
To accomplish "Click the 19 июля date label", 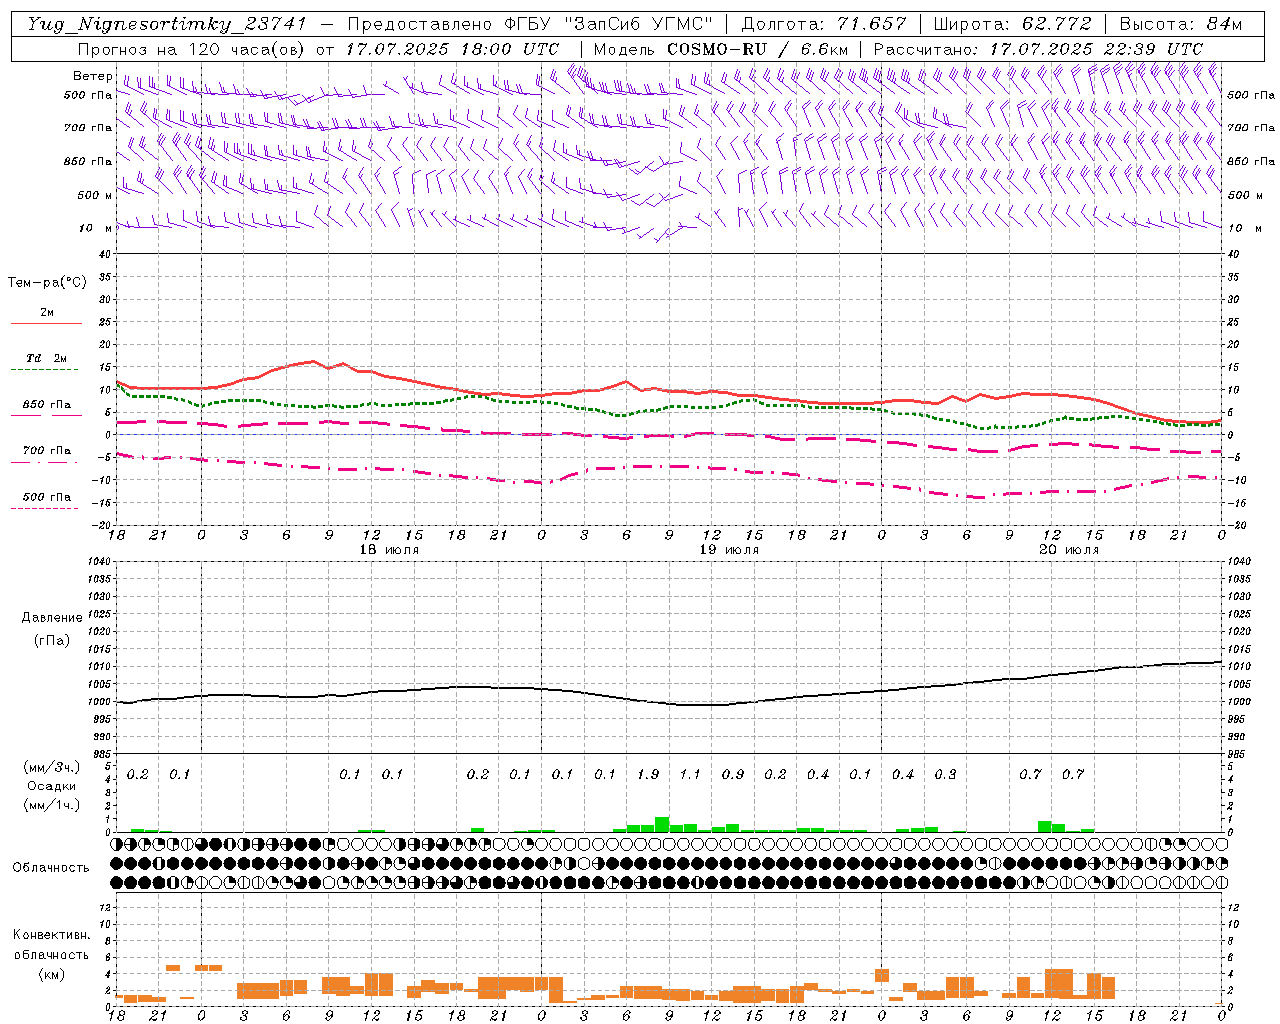I will tap(729, 550).
